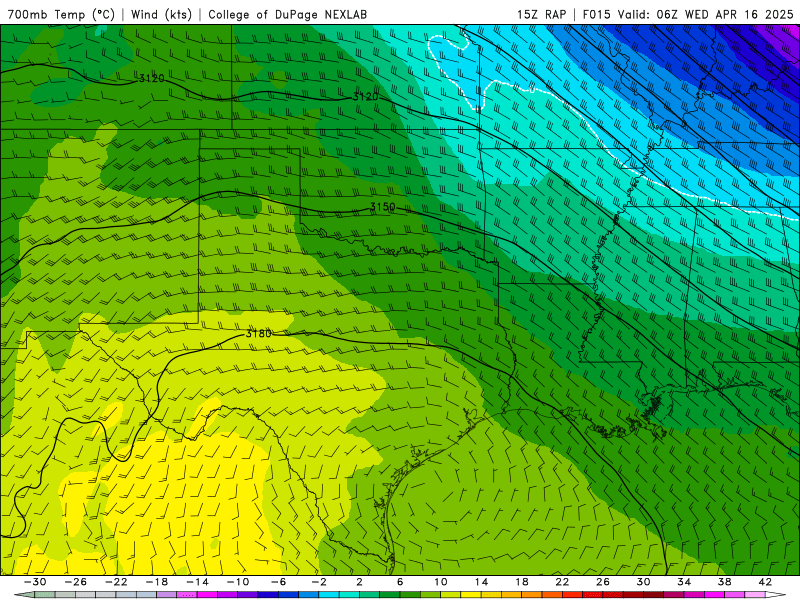
Task: Click the −10 legend tick label
Action: [238, 582]
